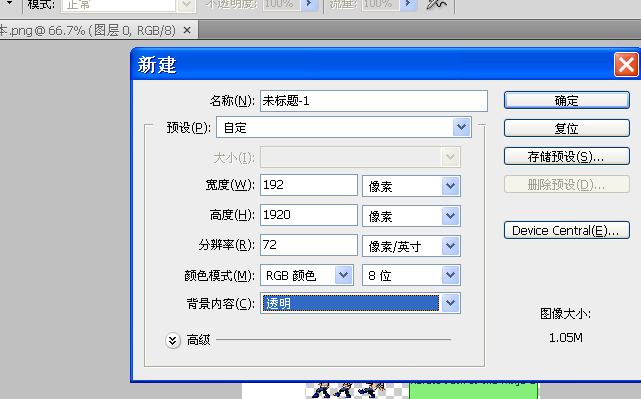The image size is (641, 399).
Task: Open the resolution unit dropdown 像素/英寸
Action: [x=411, y=246]
